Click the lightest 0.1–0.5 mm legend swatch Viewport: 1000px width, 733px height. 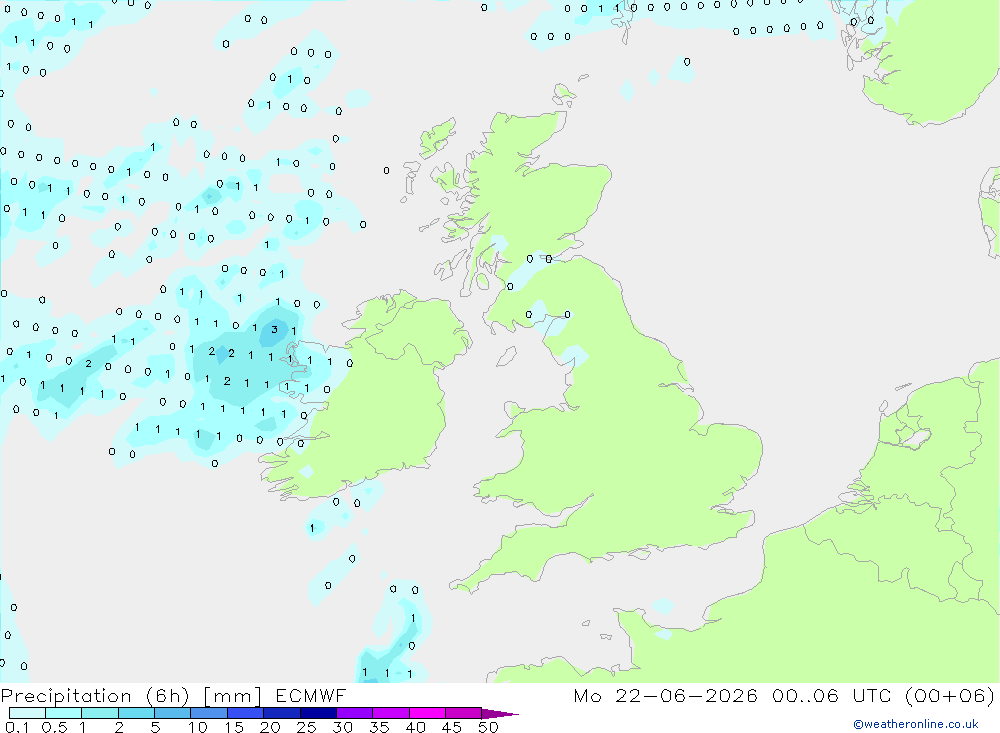pos(27,713)
